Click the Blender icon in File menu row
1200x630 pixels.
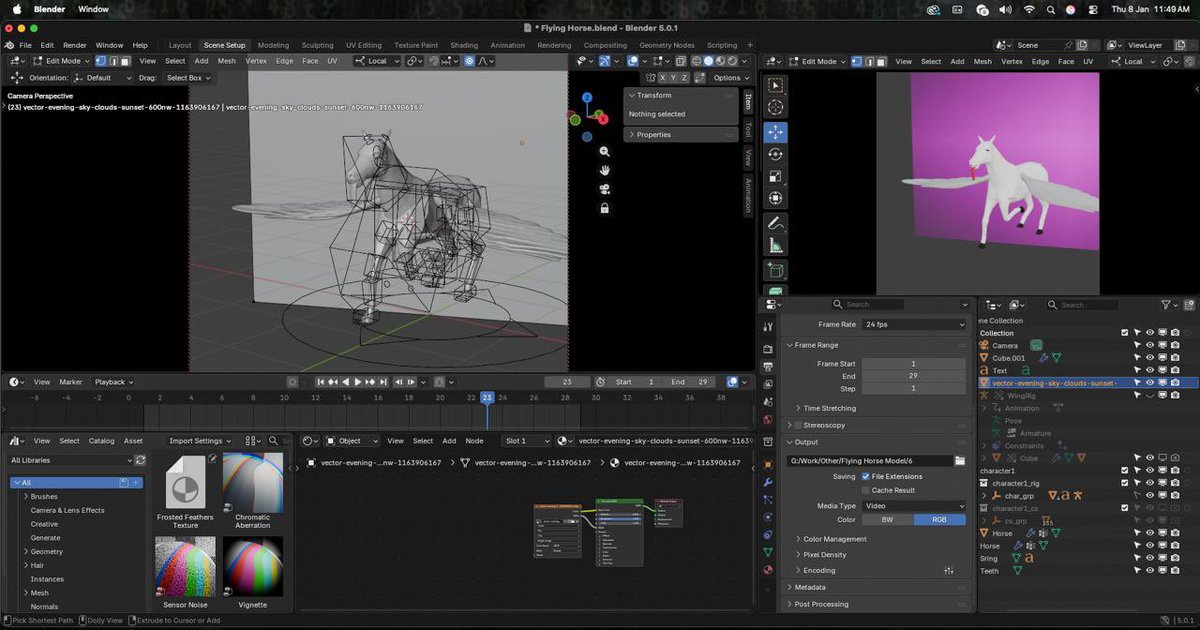point(8,45)
